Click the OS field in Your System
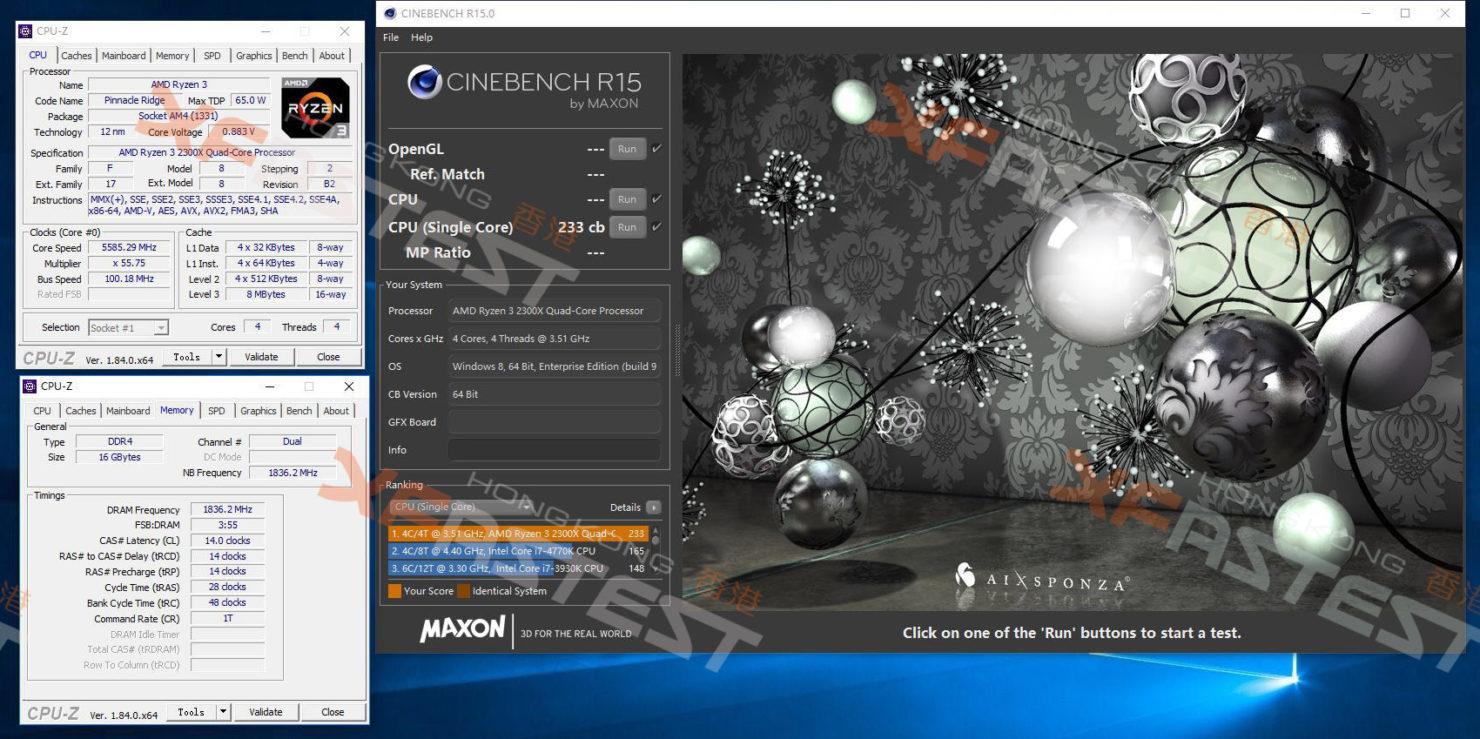This screenshot has height=739, width=1480. (554, 367)
